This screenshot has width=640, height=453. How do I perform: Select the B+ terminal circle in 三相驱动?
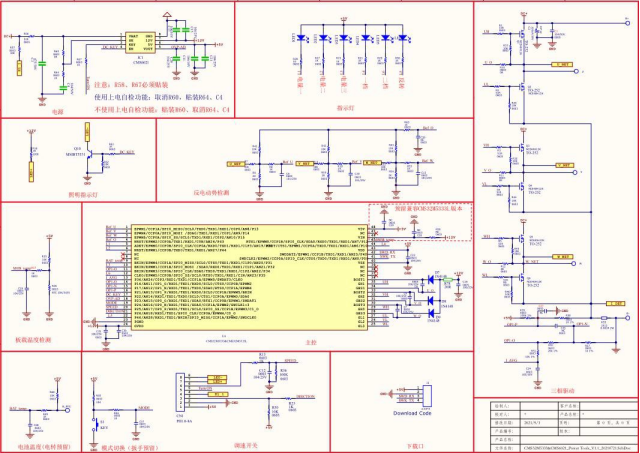pyautogui.click(x=627, y=23)
